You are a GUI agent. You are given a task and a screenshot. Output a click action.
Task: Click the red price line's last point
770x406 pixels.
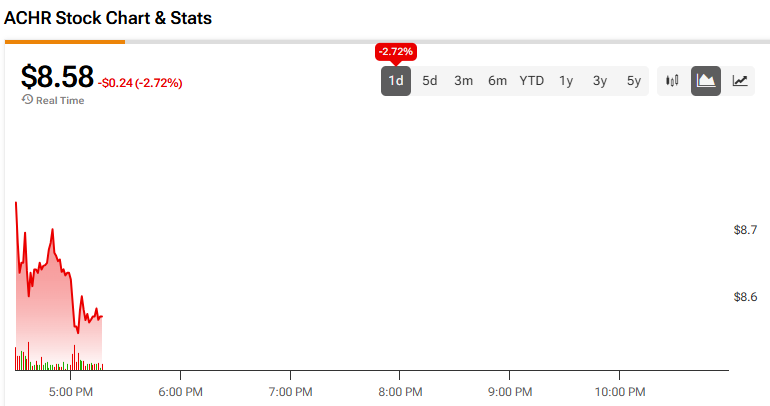[x=102, y=316]
